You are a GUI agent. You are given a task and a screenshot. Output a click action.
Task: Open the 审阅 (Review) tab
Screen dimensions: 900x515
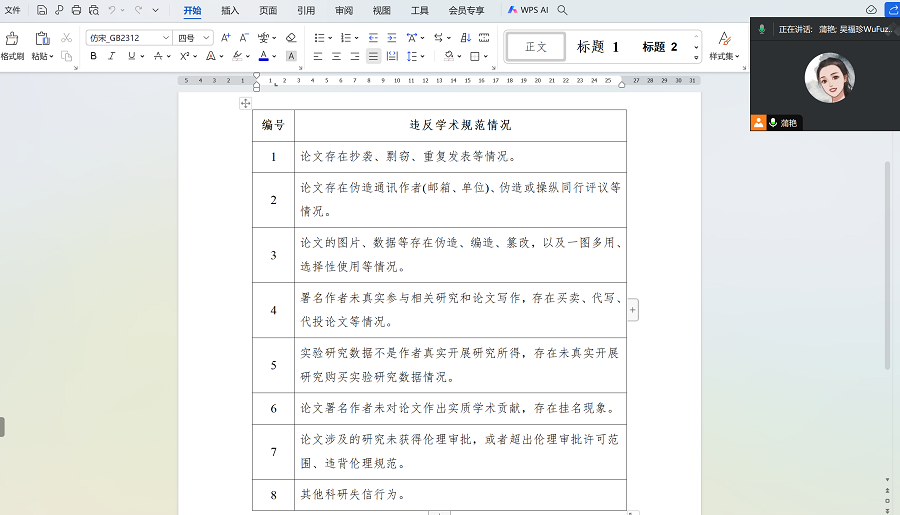(343, 10)
